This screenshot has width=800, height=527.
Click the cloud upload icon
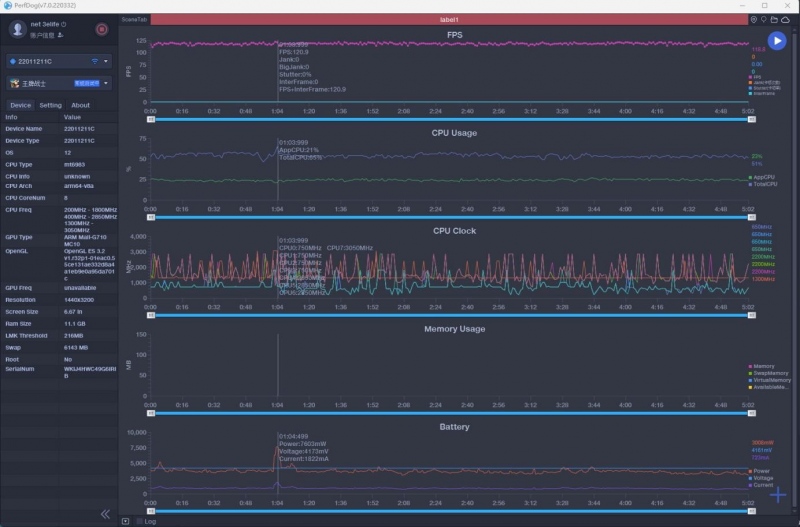tap(785, 19)
